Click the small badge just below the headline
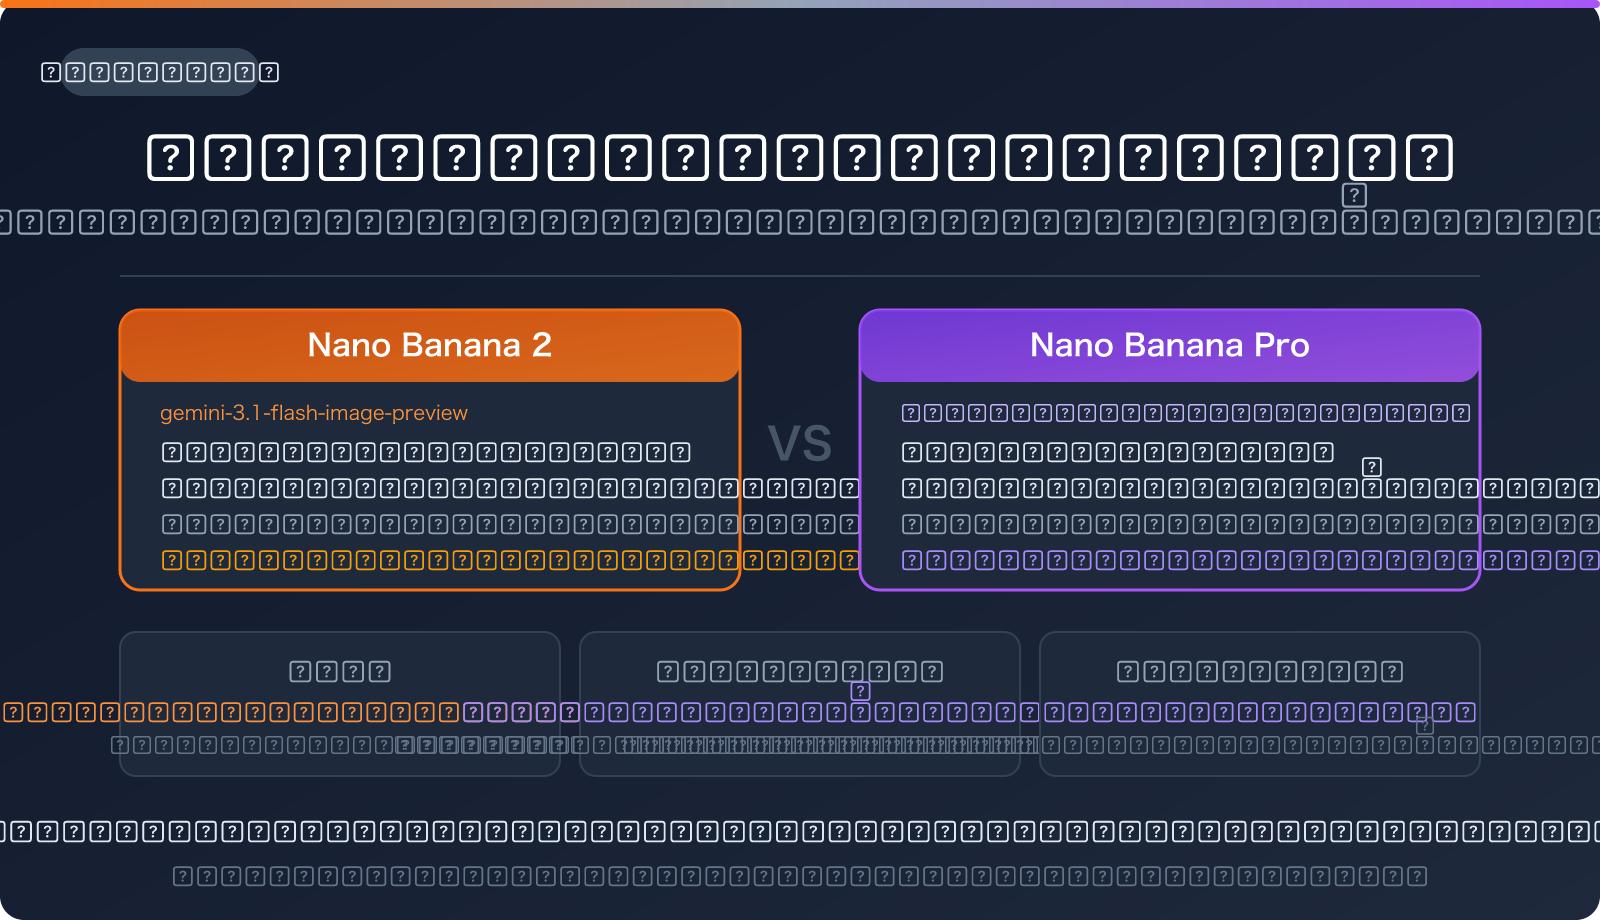Image resolution: width=1600 pixels, height=920 pixels. click(x=1355, y=196)
